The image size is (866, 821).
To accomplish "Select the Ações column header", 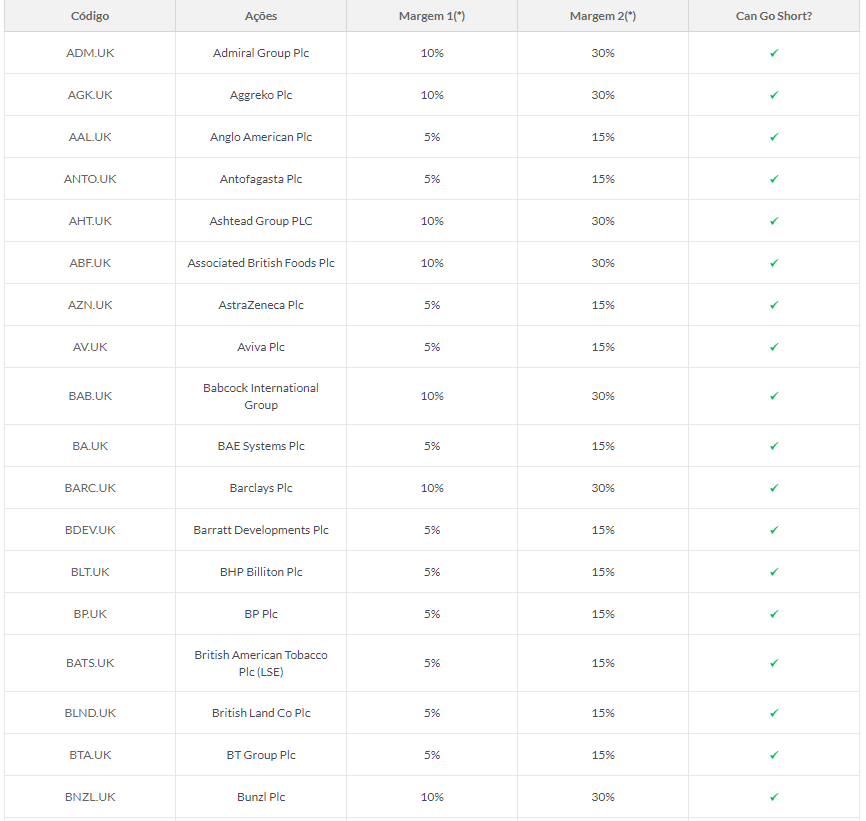I will (261, 16).
